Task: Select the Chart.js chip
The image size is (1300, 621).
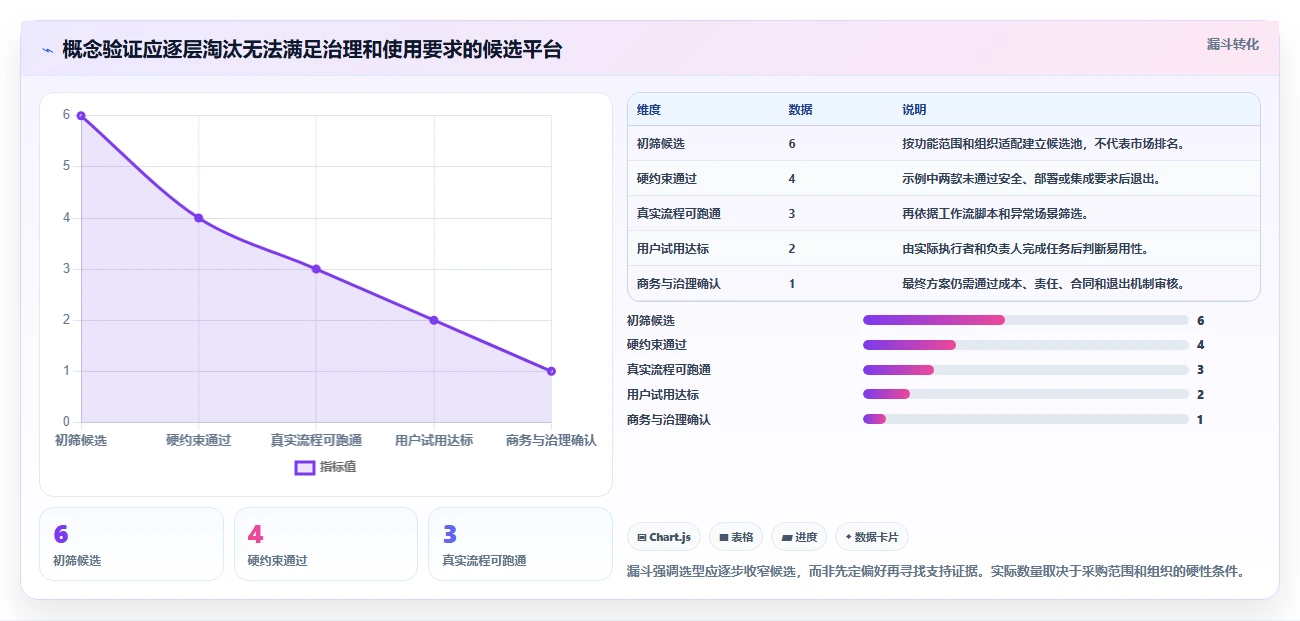Action: tap(664, 537)
